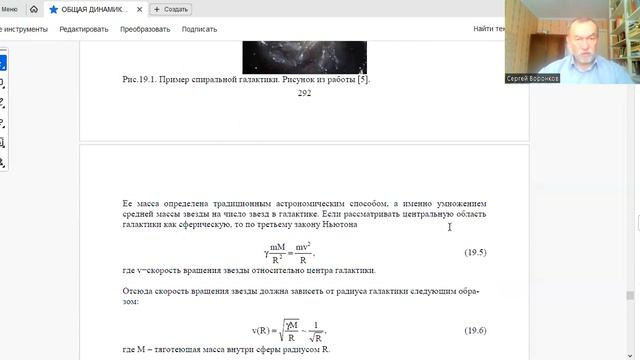Open the Редактировать menu item
This screenshot has height=360, width=640.
[84, 29]
